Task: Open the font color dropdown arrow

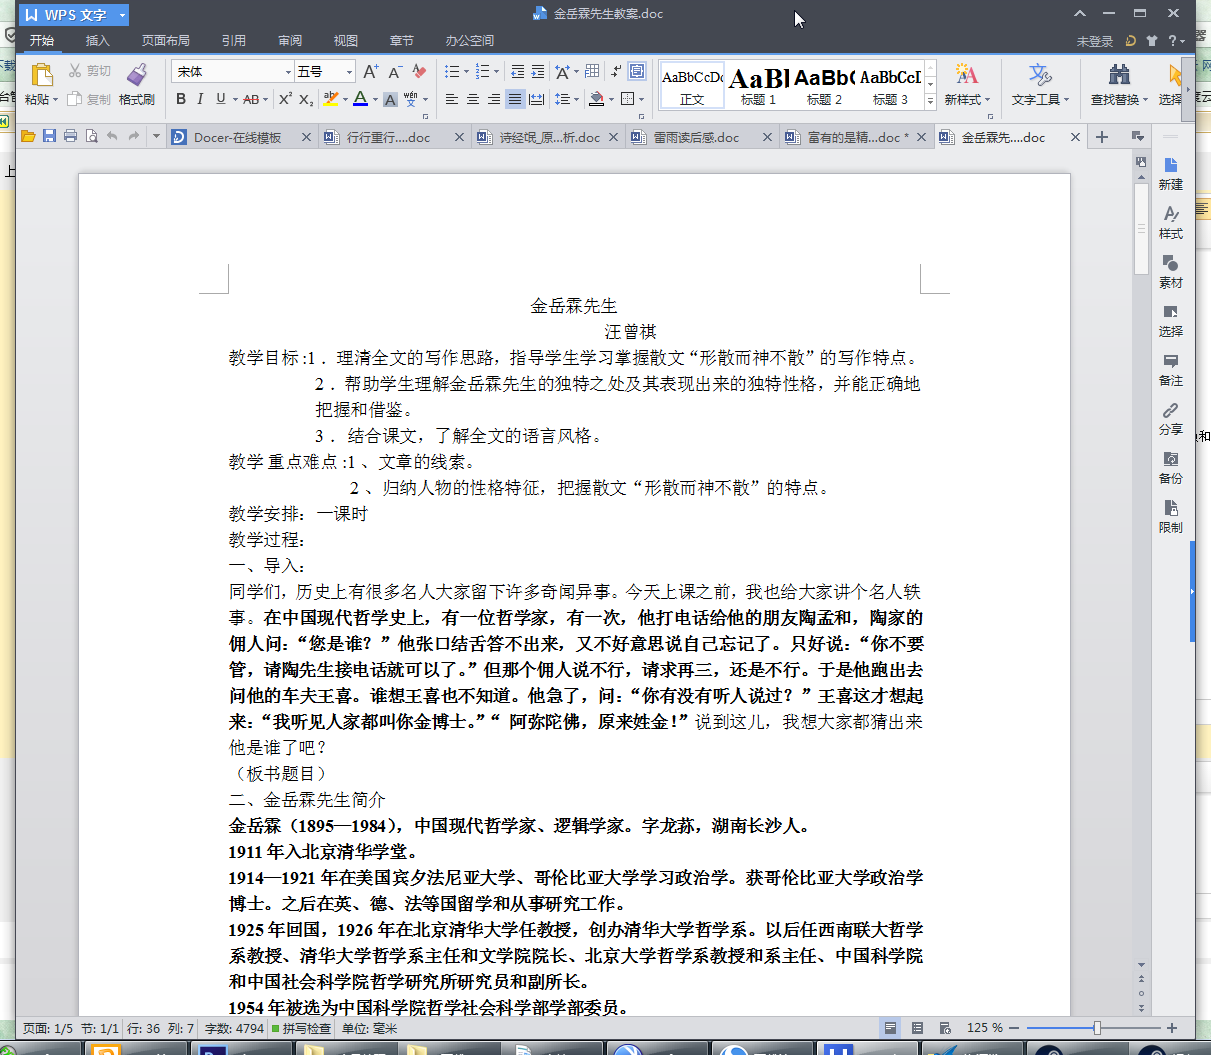Action: coord(375,99)
